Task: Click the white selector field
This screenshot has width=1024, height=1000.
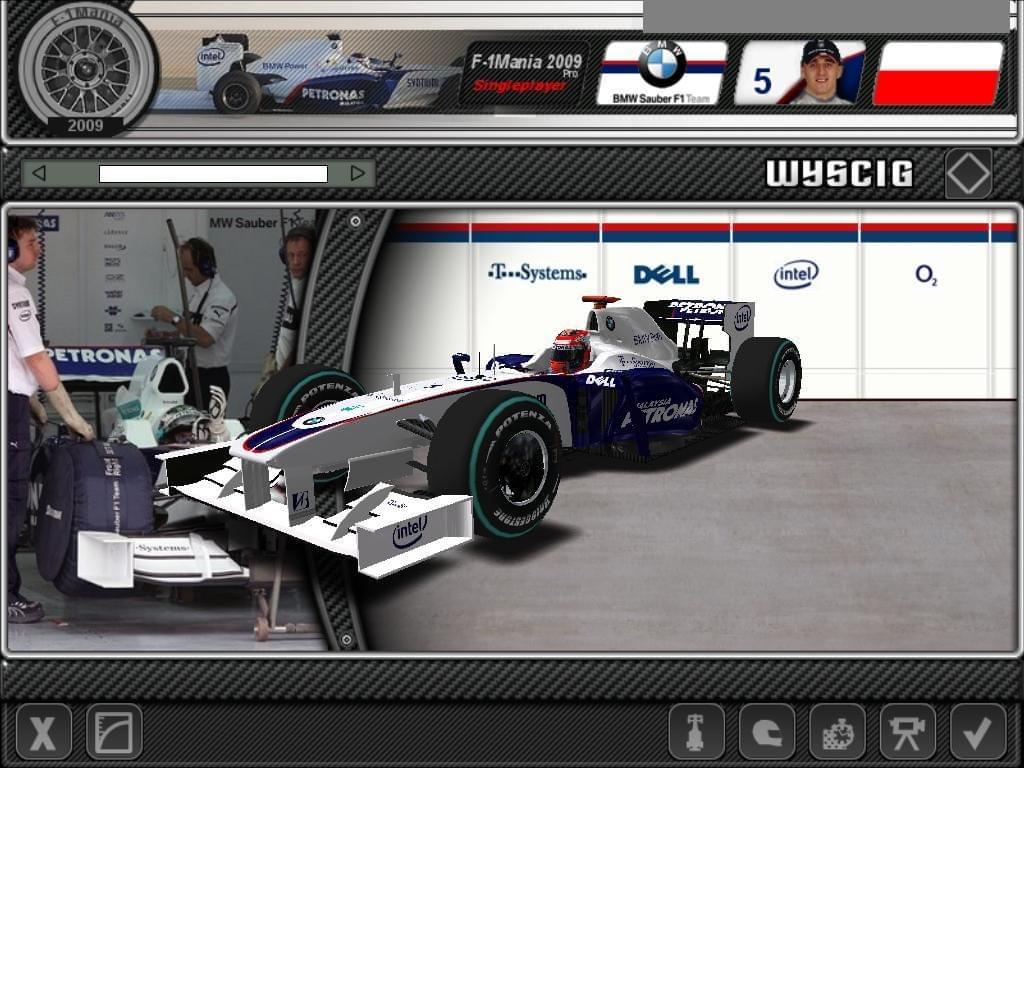Action: point(213,174)
